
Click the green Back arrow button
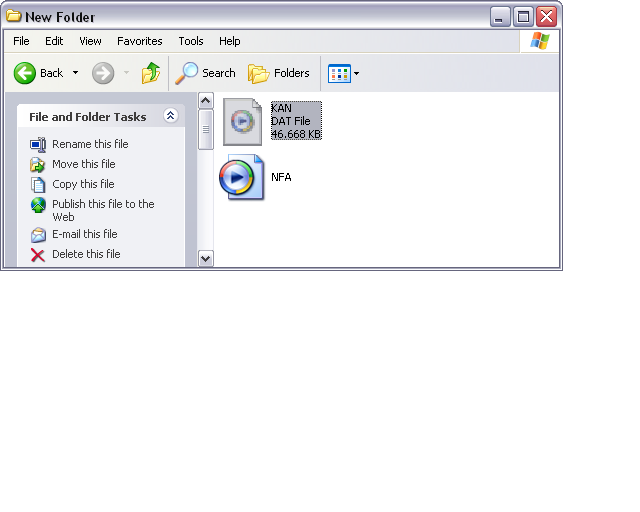(x=25, y=73)
